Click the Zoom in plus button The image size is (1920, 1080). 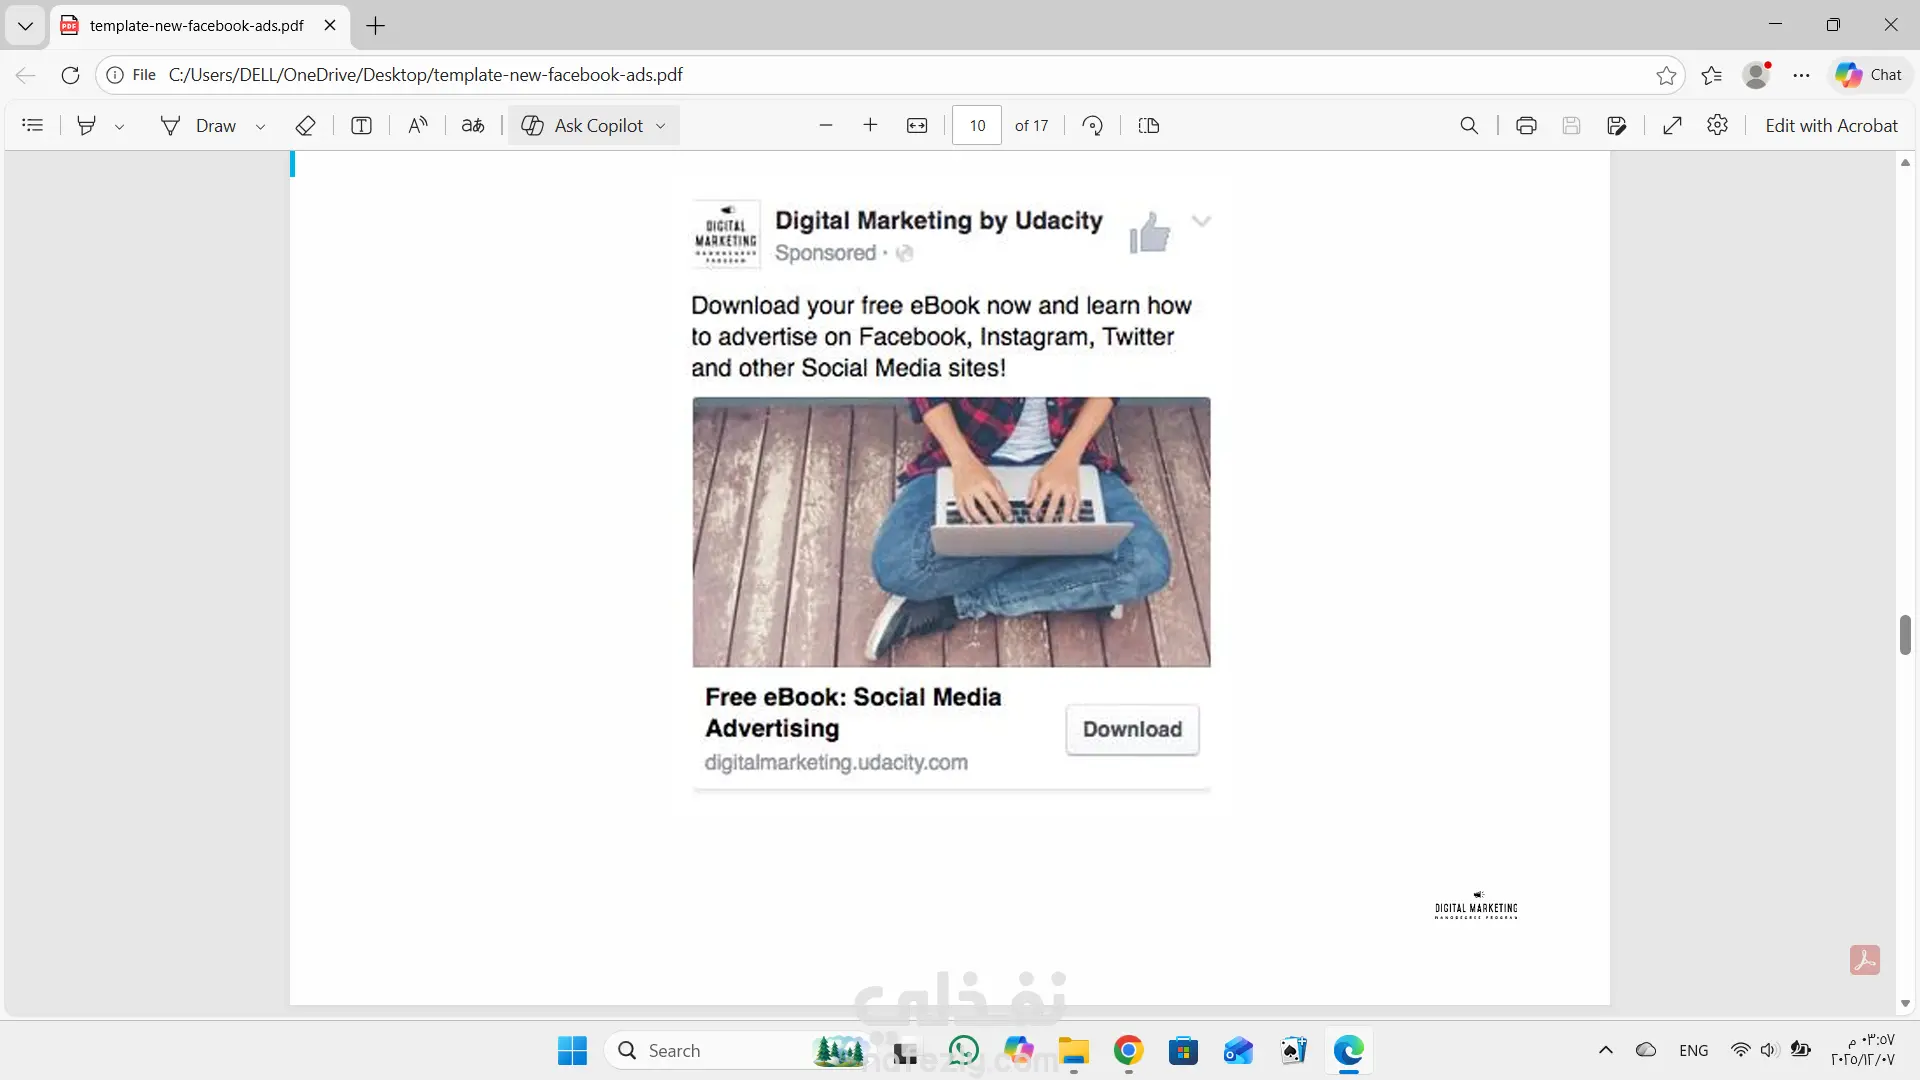click(x=870, y=126)
